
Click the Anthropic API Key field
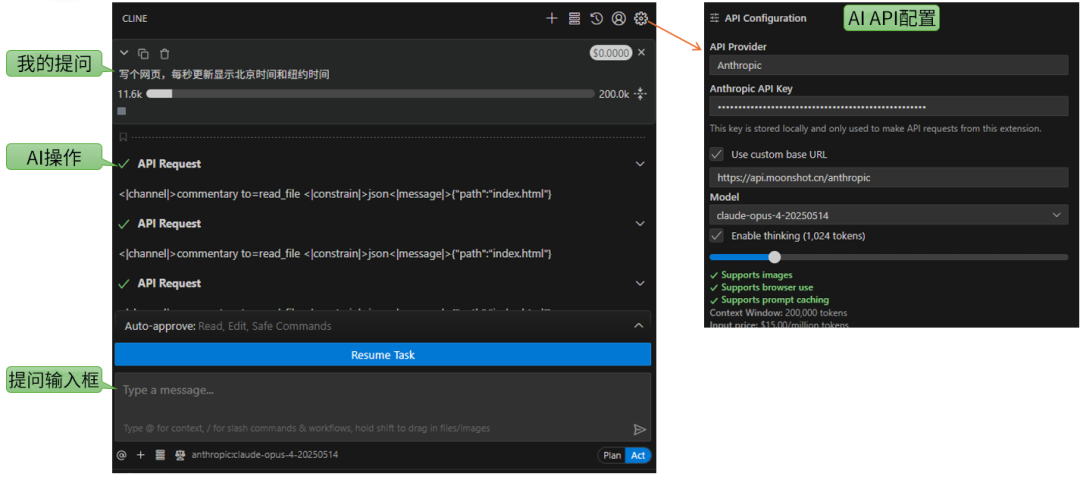click(889, 107)
